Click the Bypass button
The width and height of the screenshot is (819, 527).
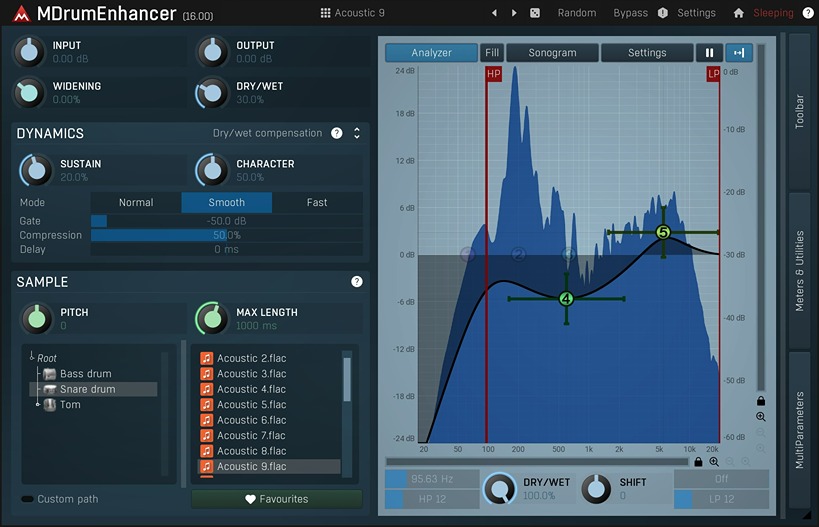(630, 13)
